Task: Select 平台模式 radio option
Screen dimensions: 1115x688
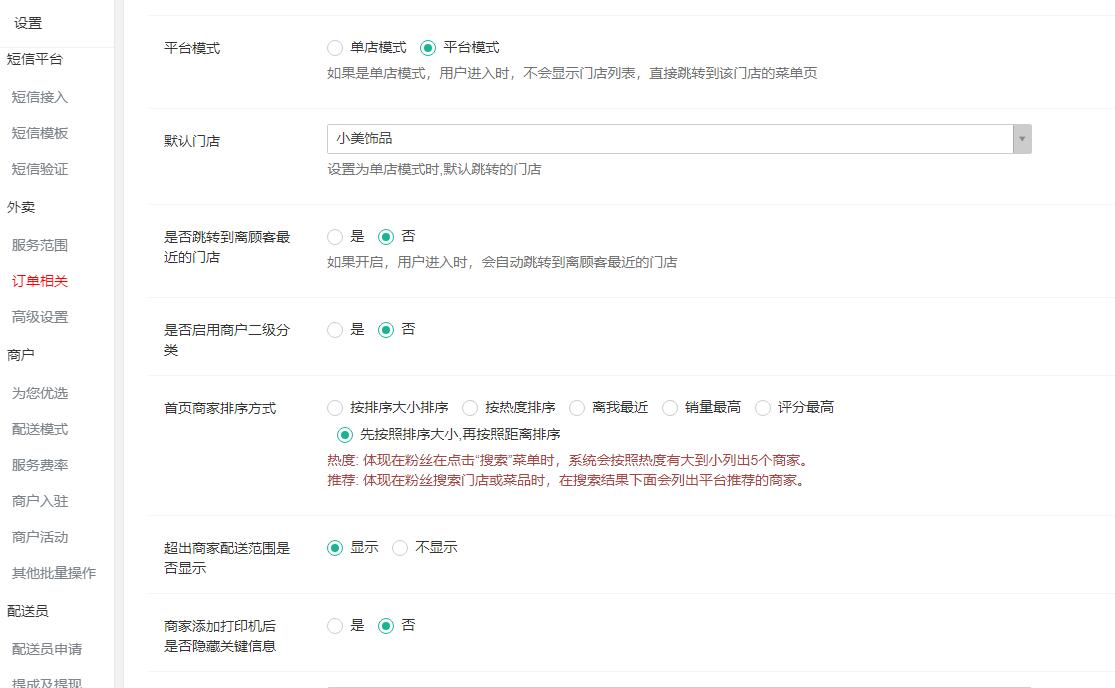Action: (427, 48)
